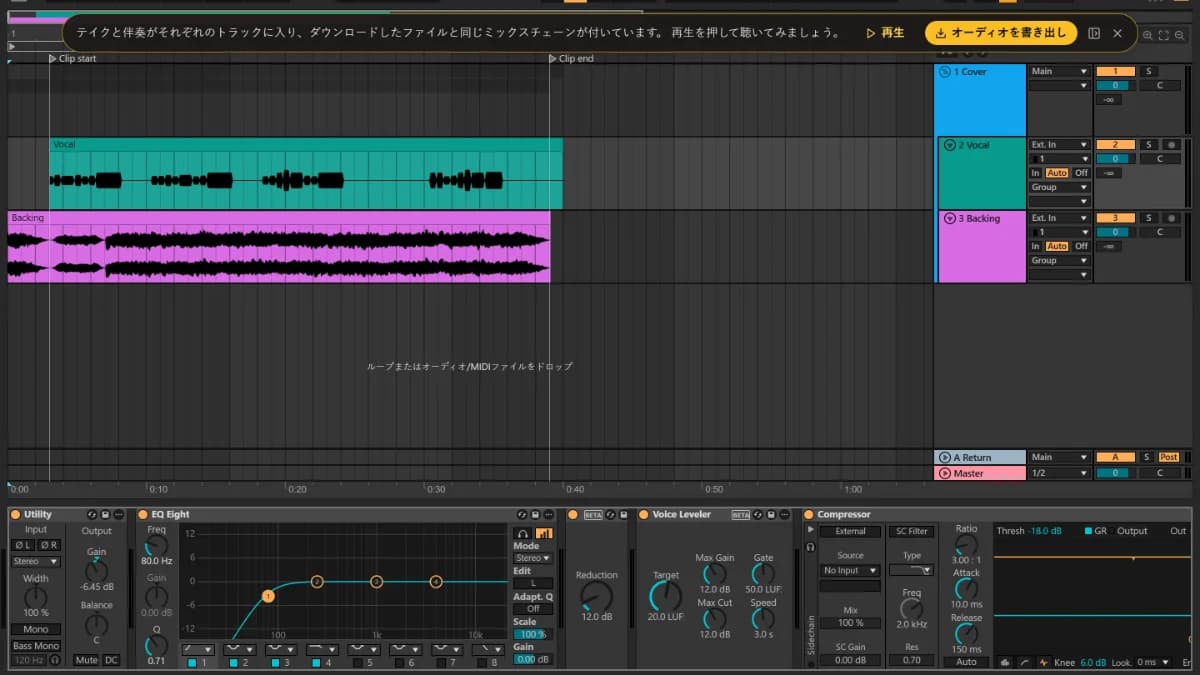Click Utility Mono button
1200x675 pixels.
click(35, 629)
